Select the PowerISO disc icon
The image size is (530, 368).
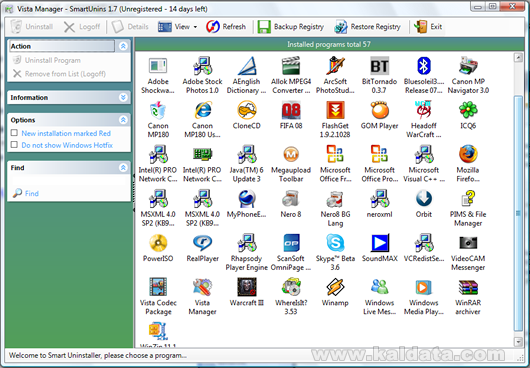click(158, 243)
